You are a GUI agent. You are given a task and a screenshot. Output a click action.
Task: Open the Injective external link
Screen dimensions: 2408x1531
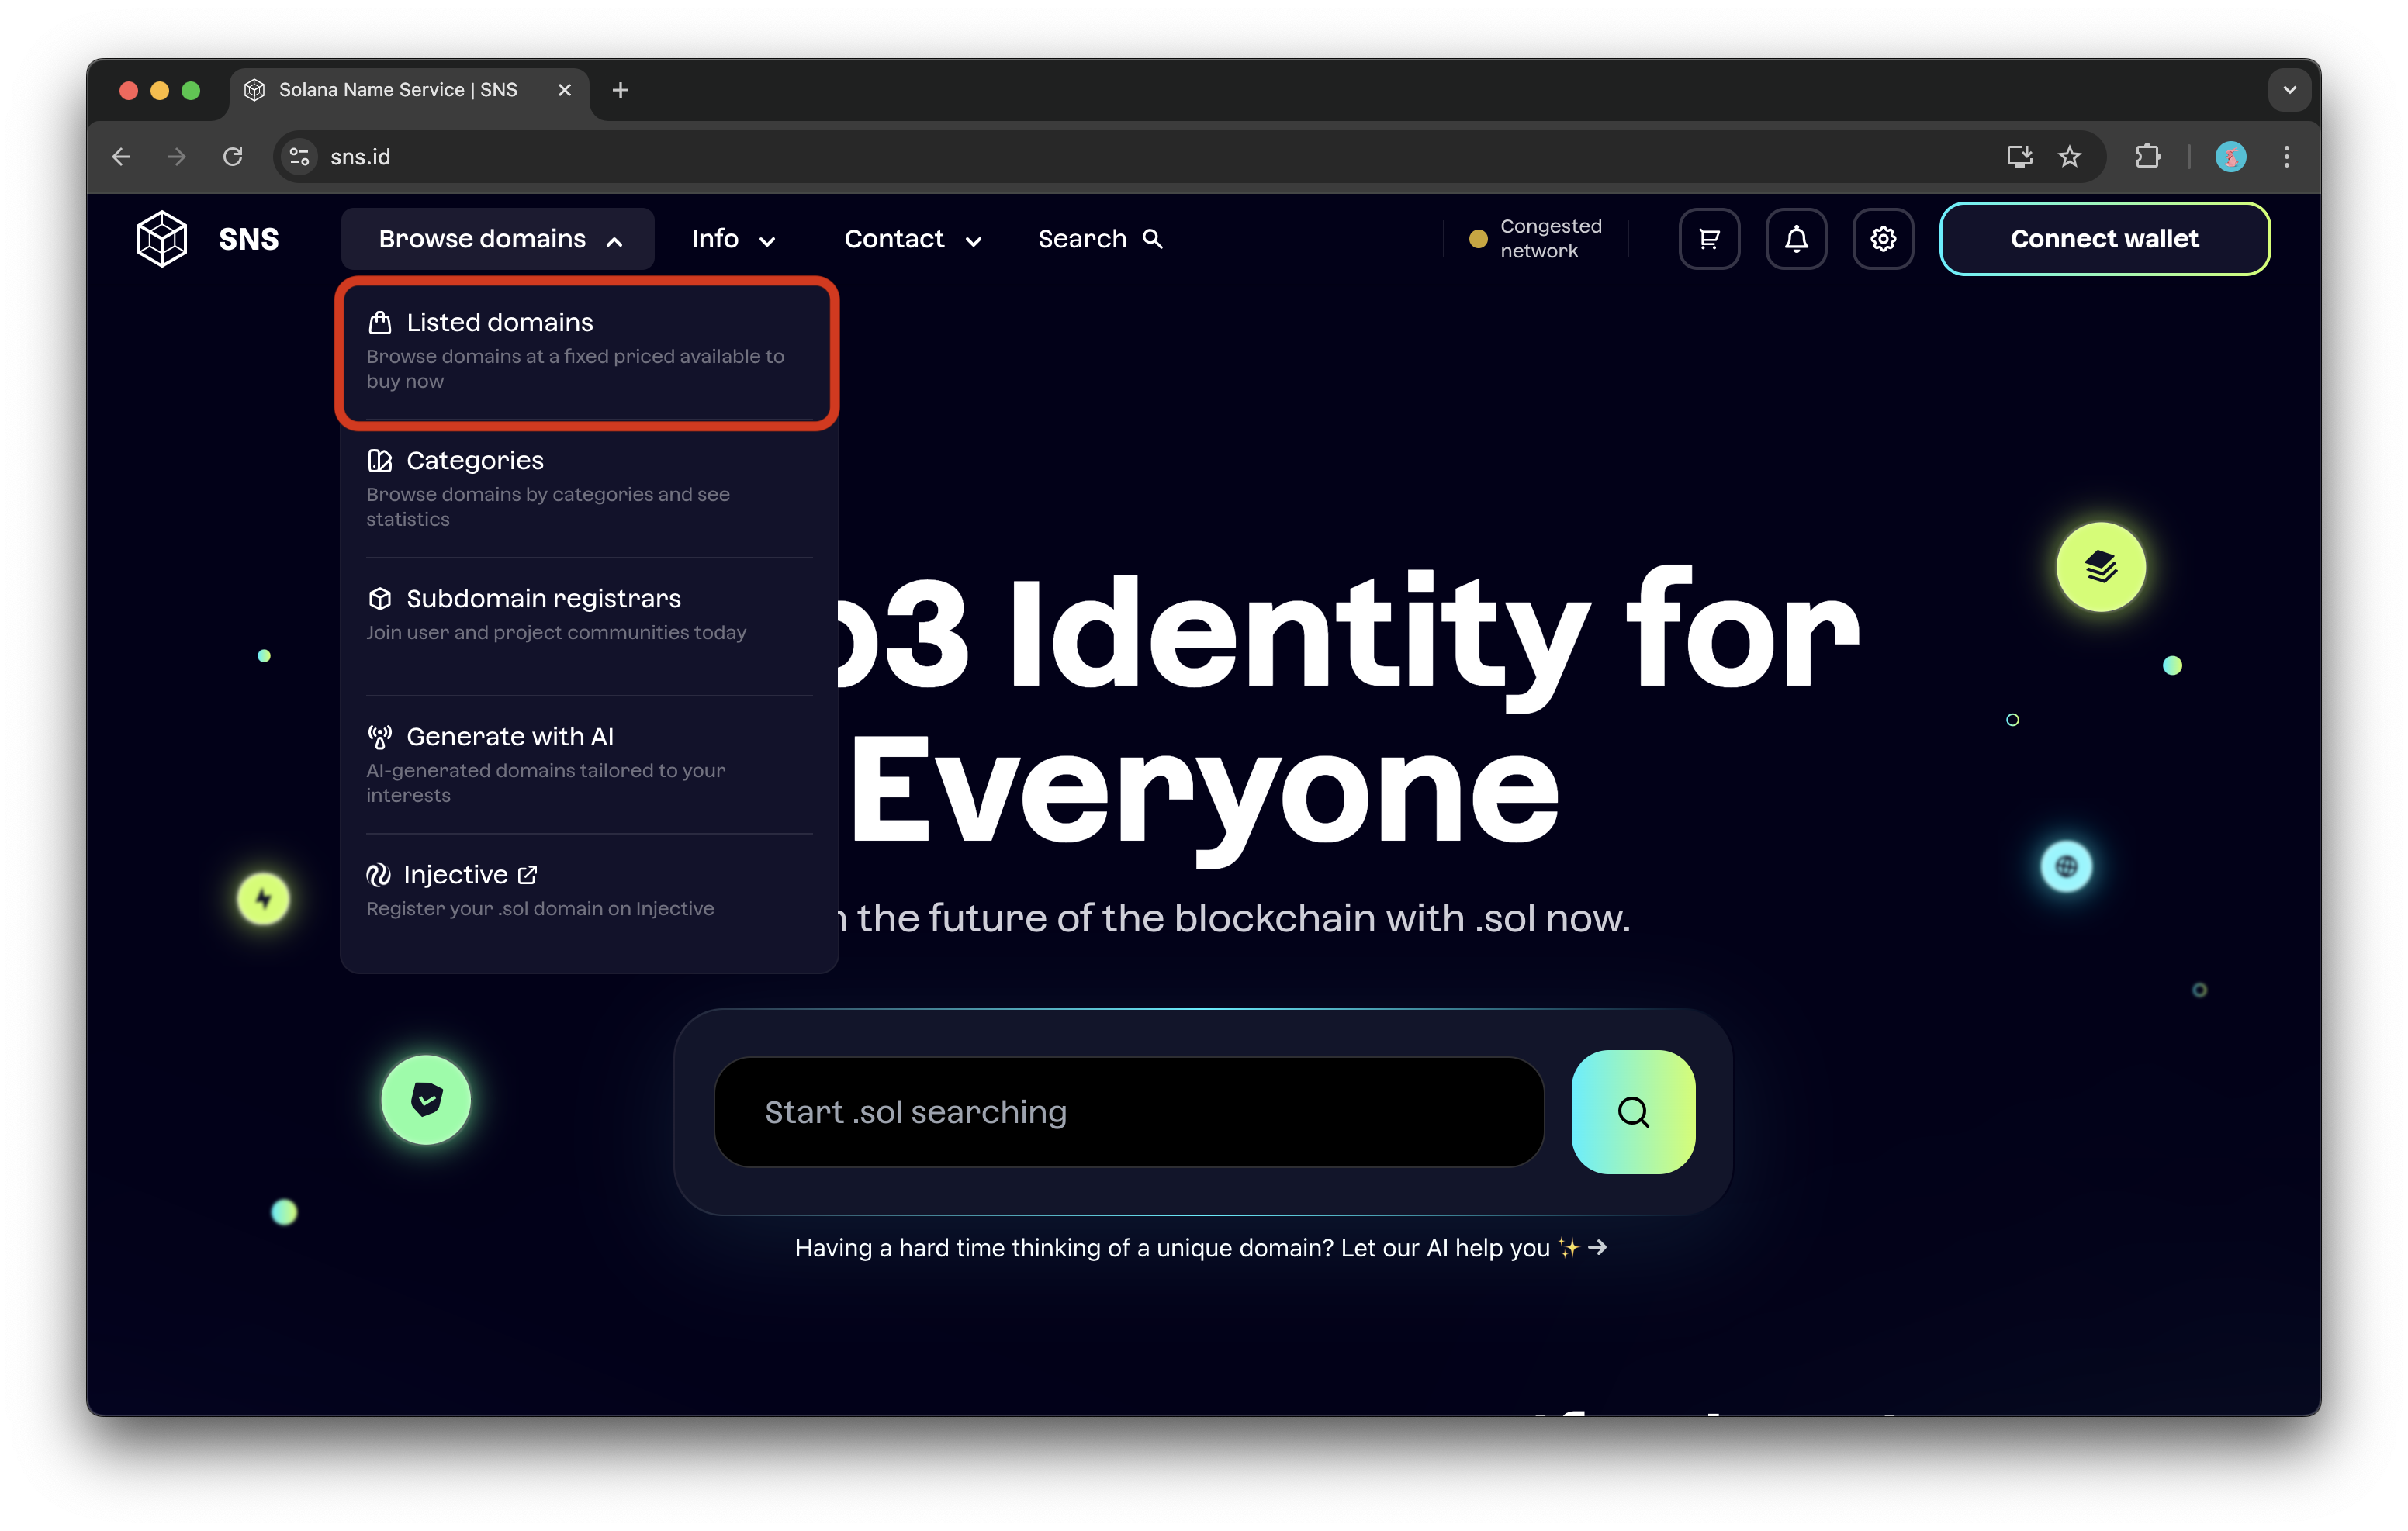click(x=455, y=875)
